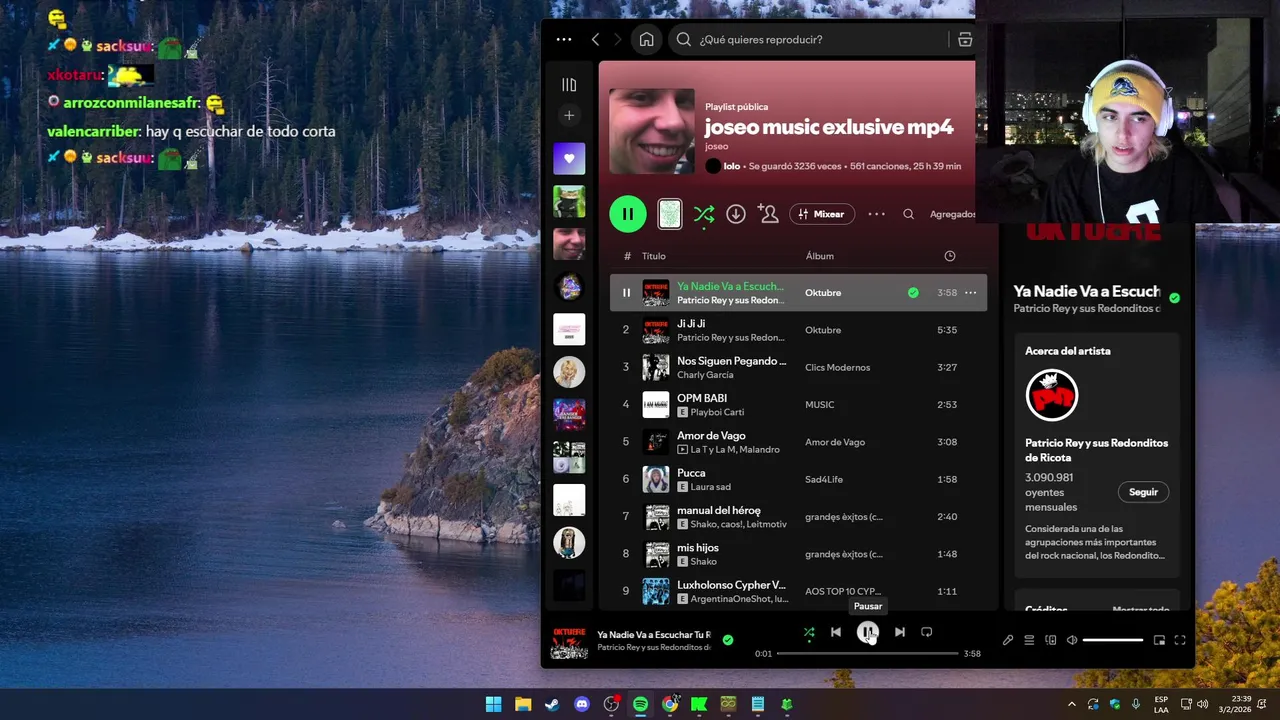
Task: Download the playlist
Action: coord(736,214)
